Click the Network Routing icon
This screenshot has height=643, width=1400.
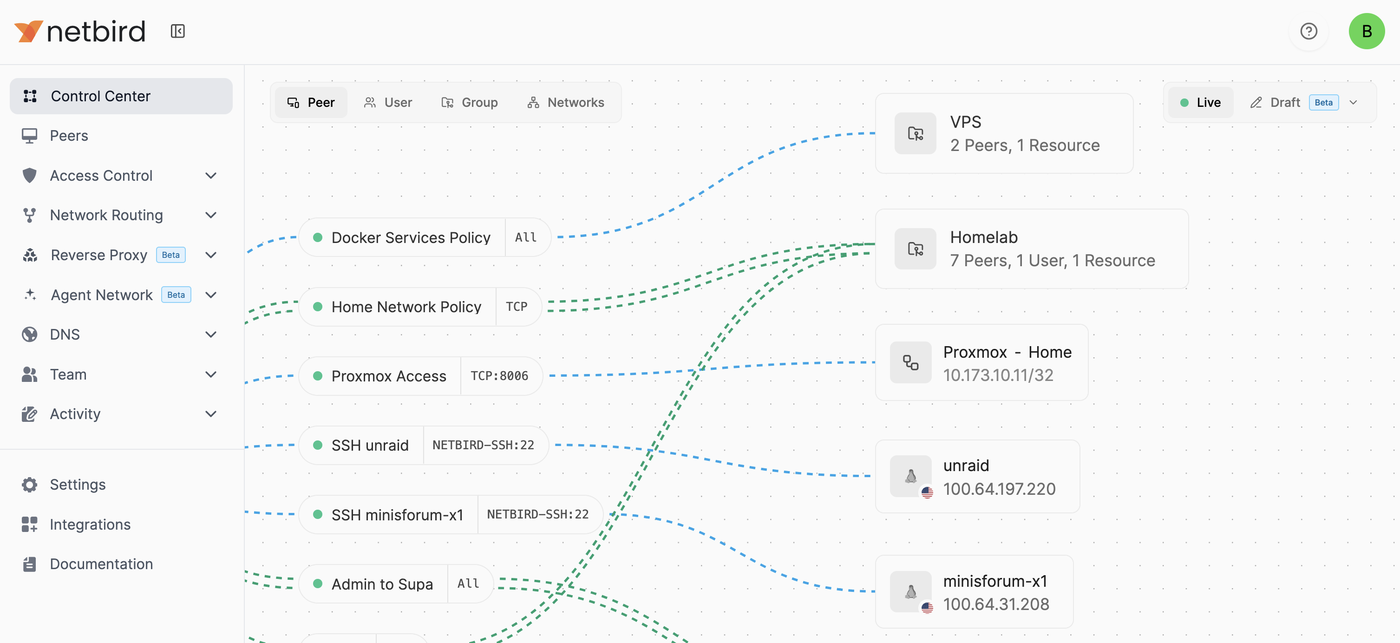pyautogui.click(x=30, y=215)
